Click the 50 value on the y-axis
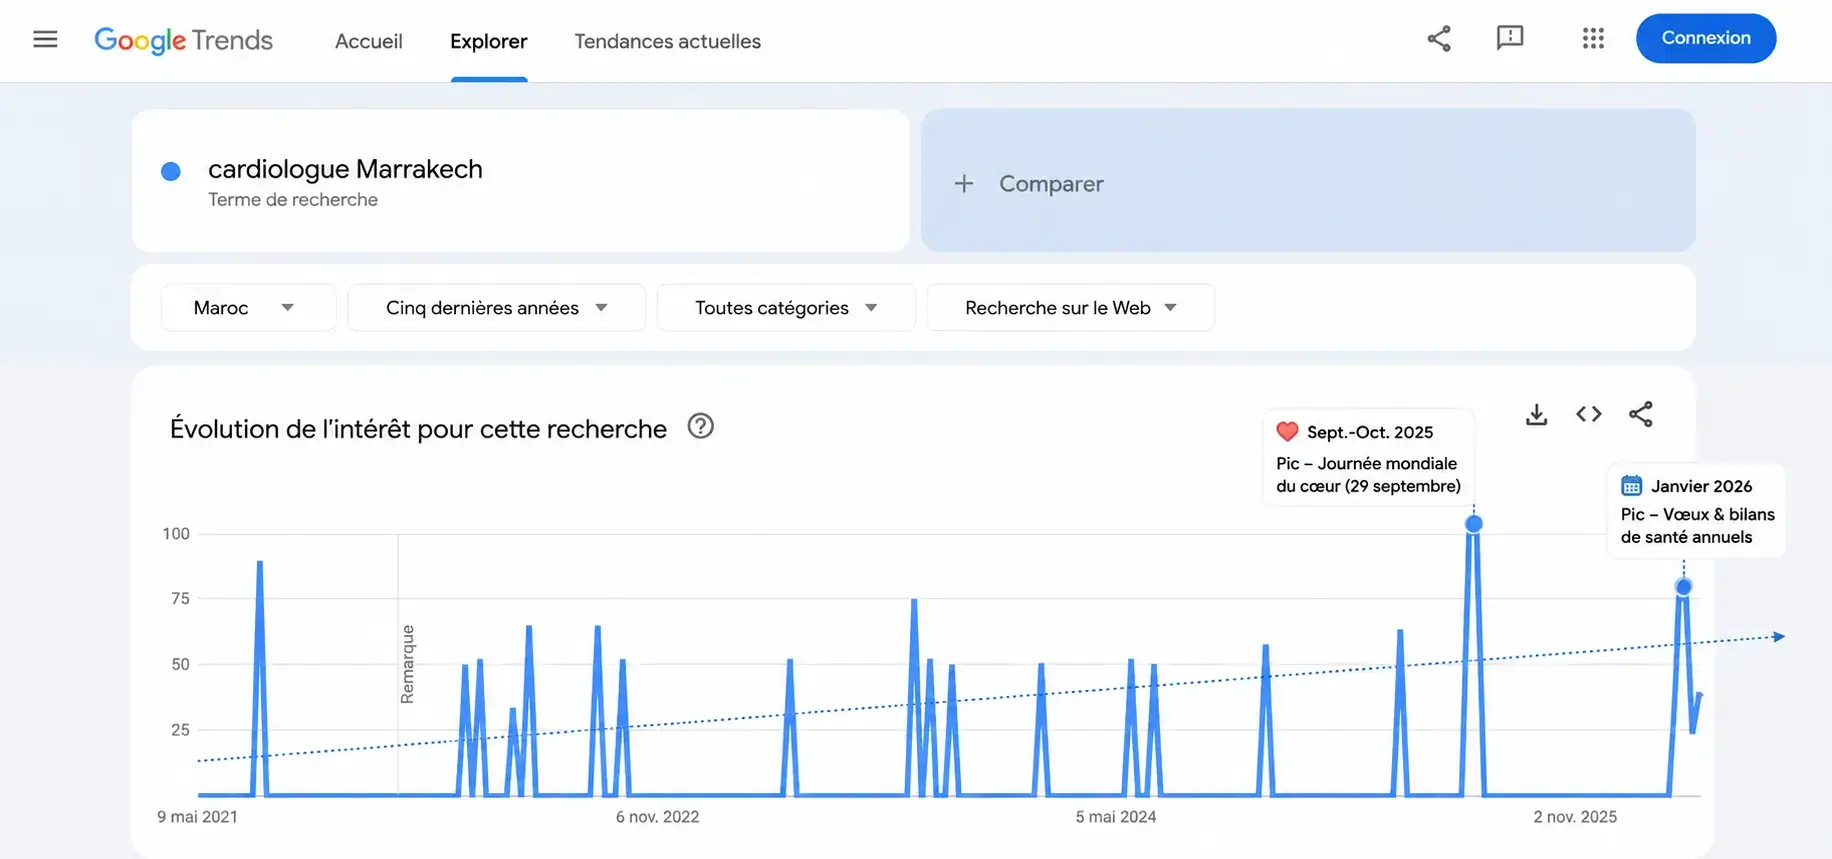Image resolution: width=1832 pixels, height=859 pixels. coord(180,664)
